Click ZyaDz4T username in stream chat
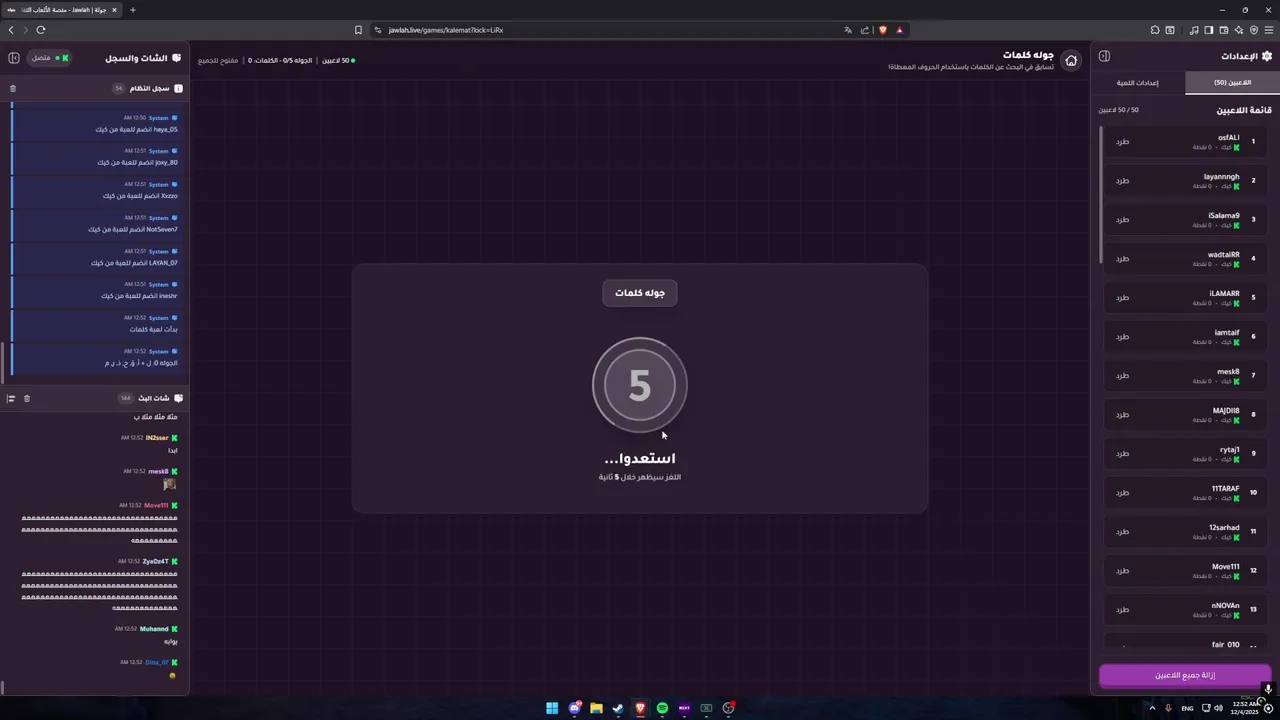This screenshot has height=720, width=1280. click(155, 561)
